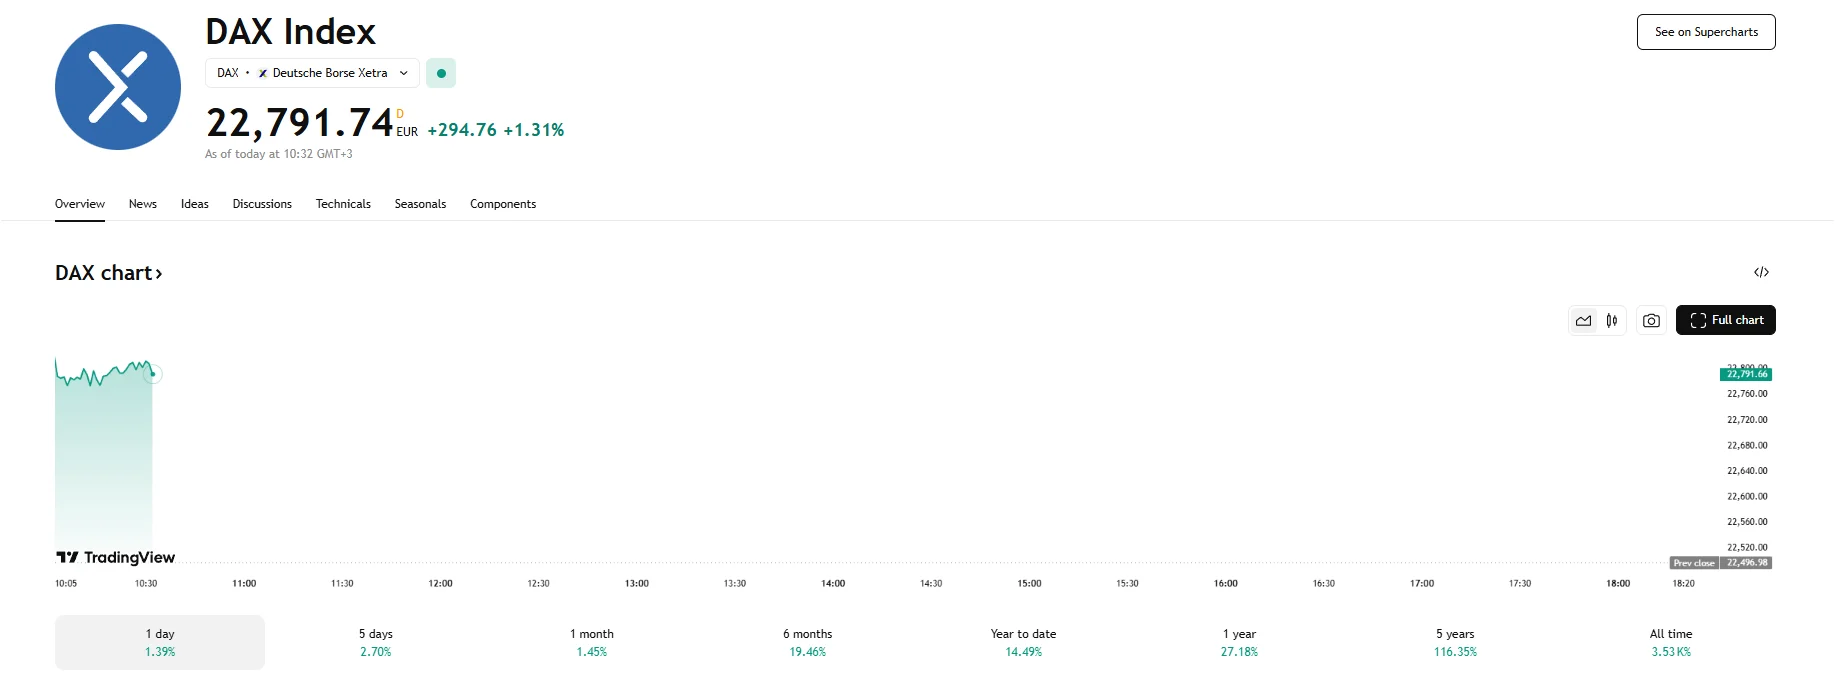This screenshot has width=1835, height=691.
Task: Switch to the Technicals tab
Action: 343,204
